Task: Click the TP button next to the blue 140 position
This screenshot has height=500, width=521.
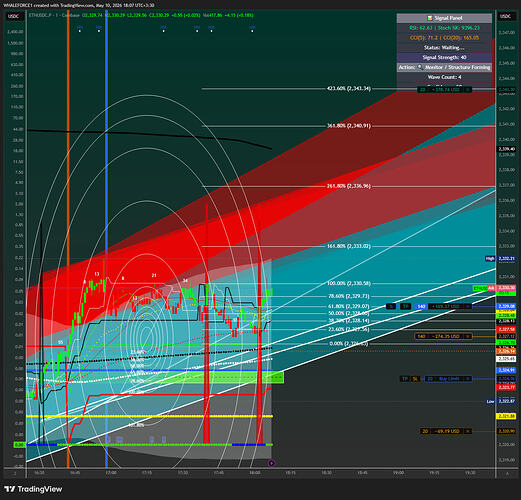Action: pos(405,306)
